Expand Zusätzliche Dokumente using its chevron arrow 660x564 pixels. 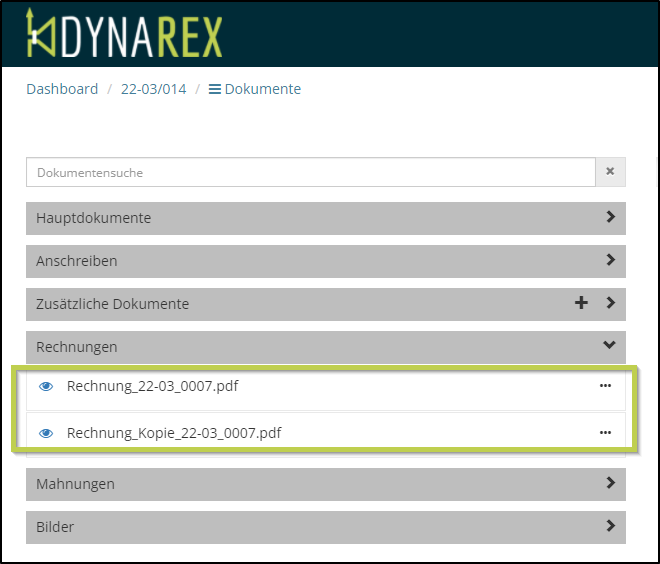click(x=610, y=303)
